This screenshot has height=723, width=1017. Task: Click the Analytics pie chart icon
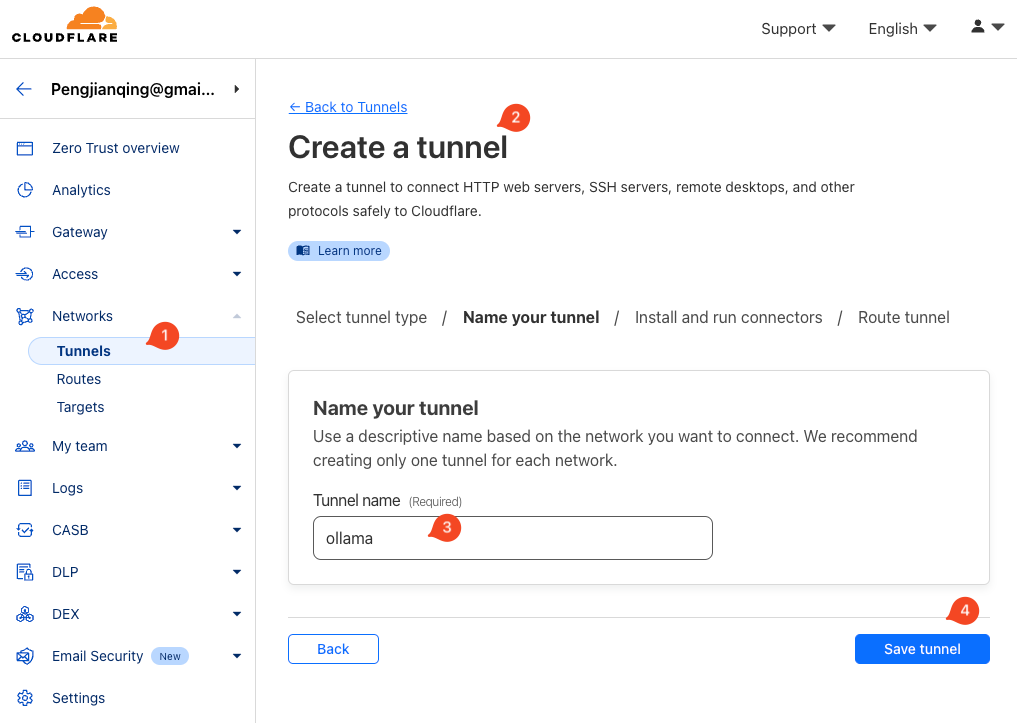[x=25, y=190]
